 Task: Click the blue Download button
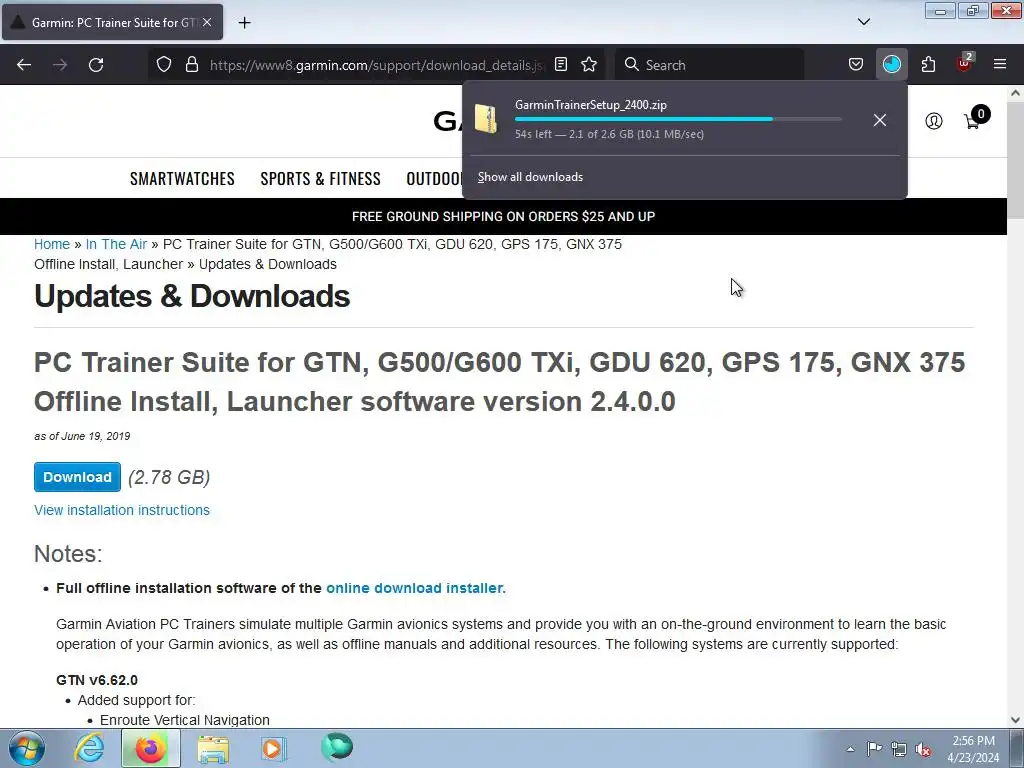(x=77, y=477)
